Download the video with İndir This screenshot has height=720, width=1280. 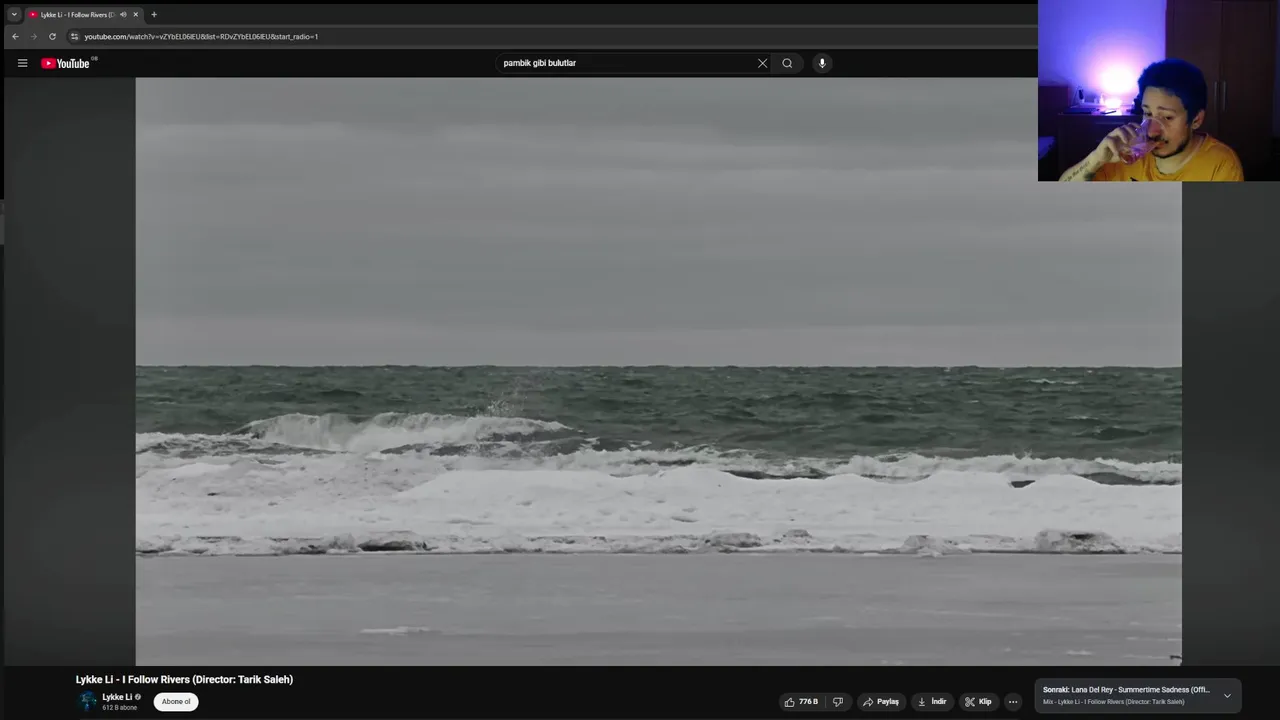932,702
